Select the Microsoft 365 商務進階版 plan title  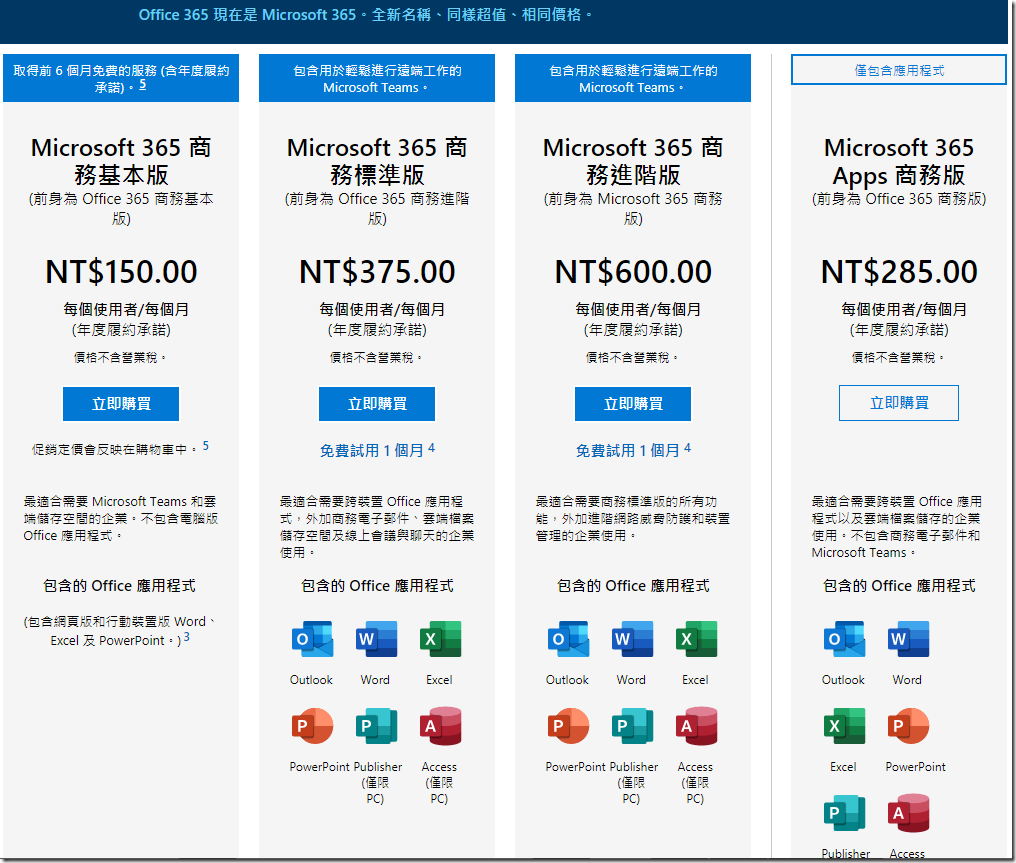[x=633, y=161]
